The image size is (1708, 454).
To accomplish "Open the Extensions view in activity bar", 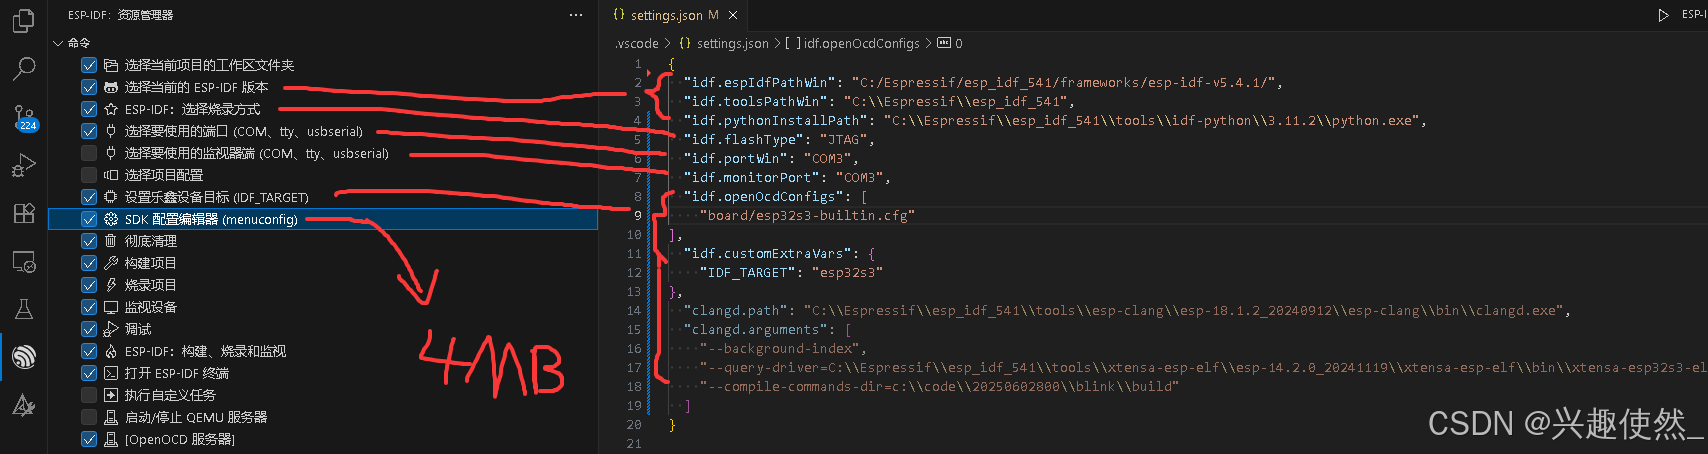I will pyautogui.click(x=23, y=213).
